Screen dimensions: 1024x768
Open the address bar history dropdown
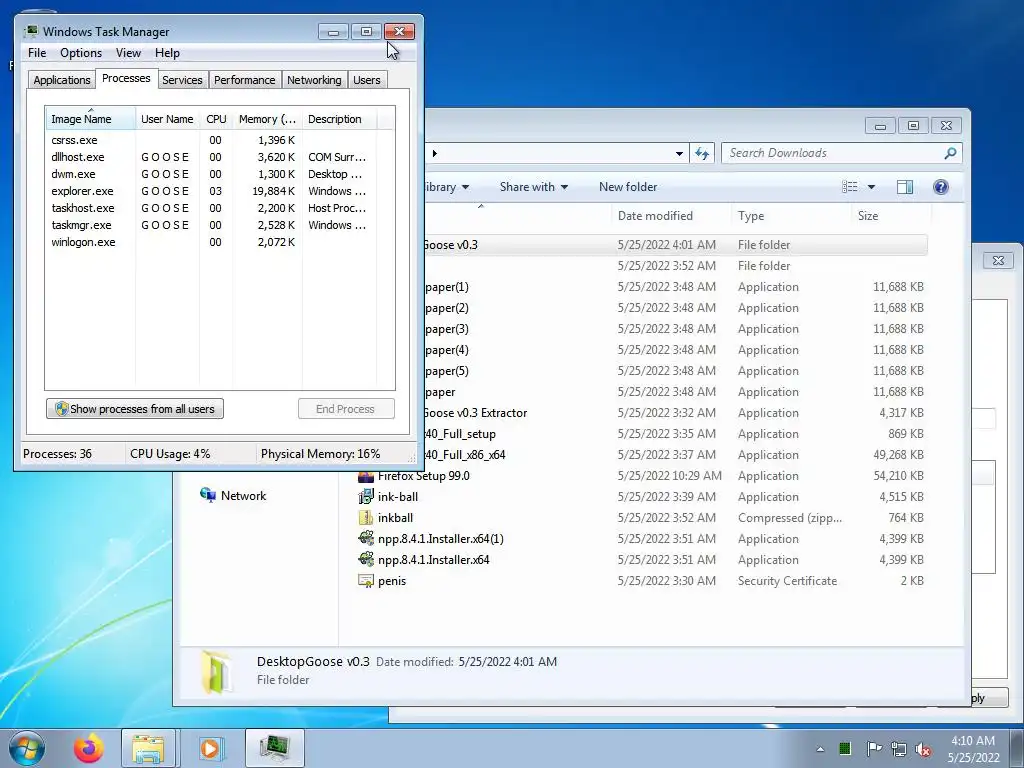point(679,153)
